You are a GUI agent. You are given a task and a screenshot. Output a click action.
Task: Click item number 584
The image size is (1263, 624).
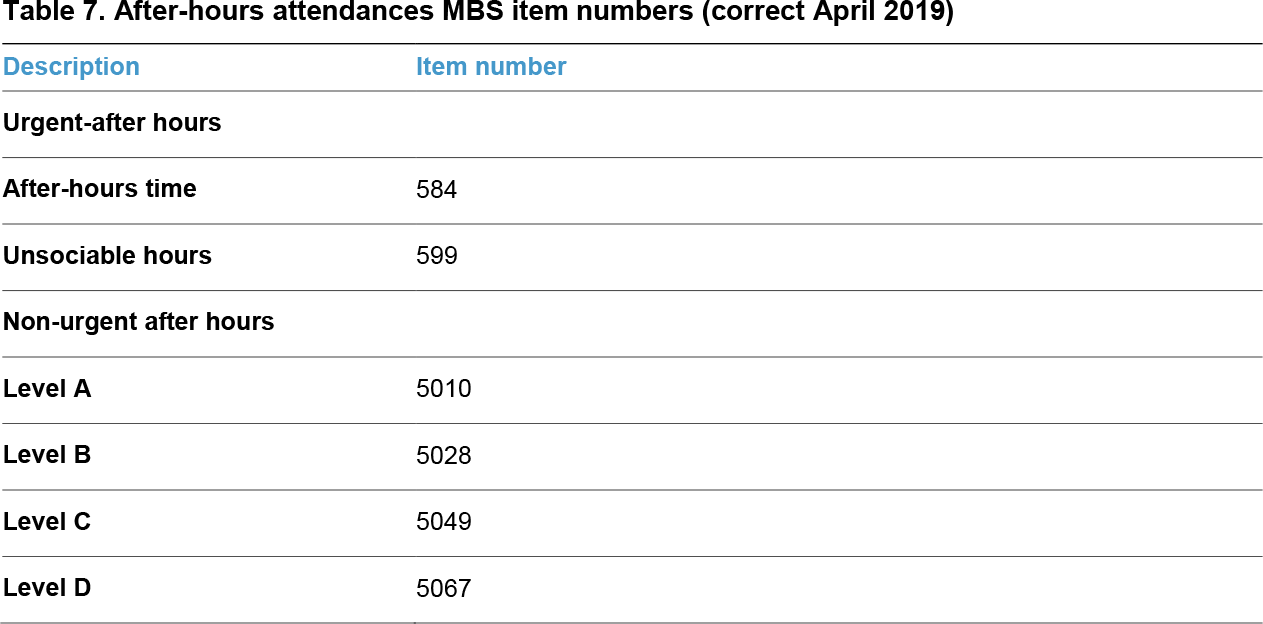click(436, 190)
